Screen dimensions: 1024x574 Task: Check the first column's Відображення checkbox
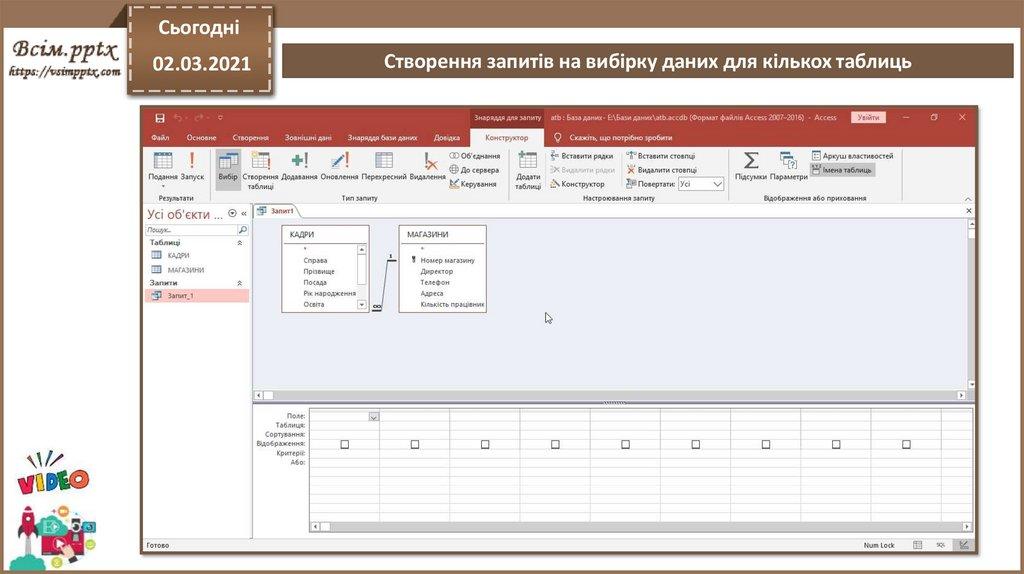coord(345,444)
